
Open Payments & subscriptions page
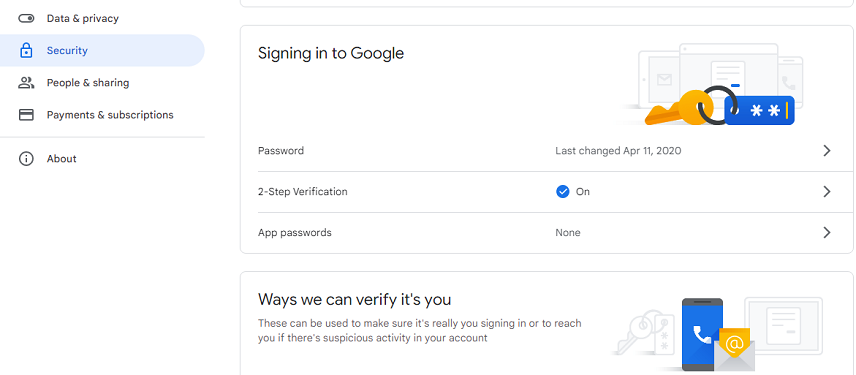tap(110, 115)
